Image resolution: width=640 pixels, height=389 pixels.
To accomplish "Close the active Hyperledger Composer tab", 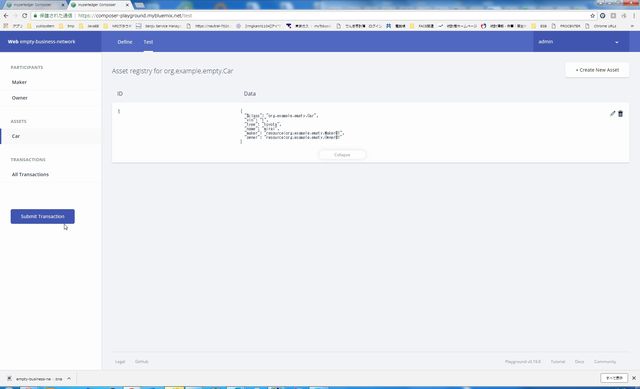I will coord(127,5).
